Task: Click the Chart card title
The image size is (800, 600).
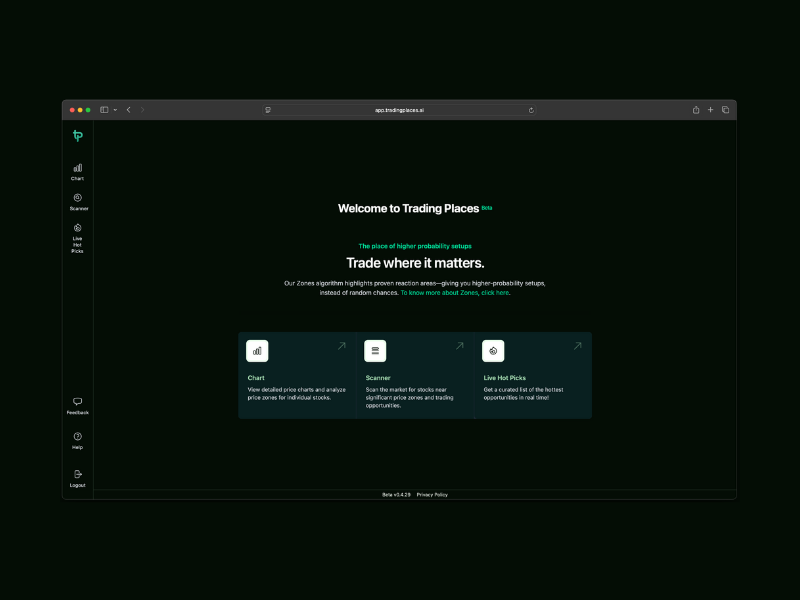Action: [256, 378]
